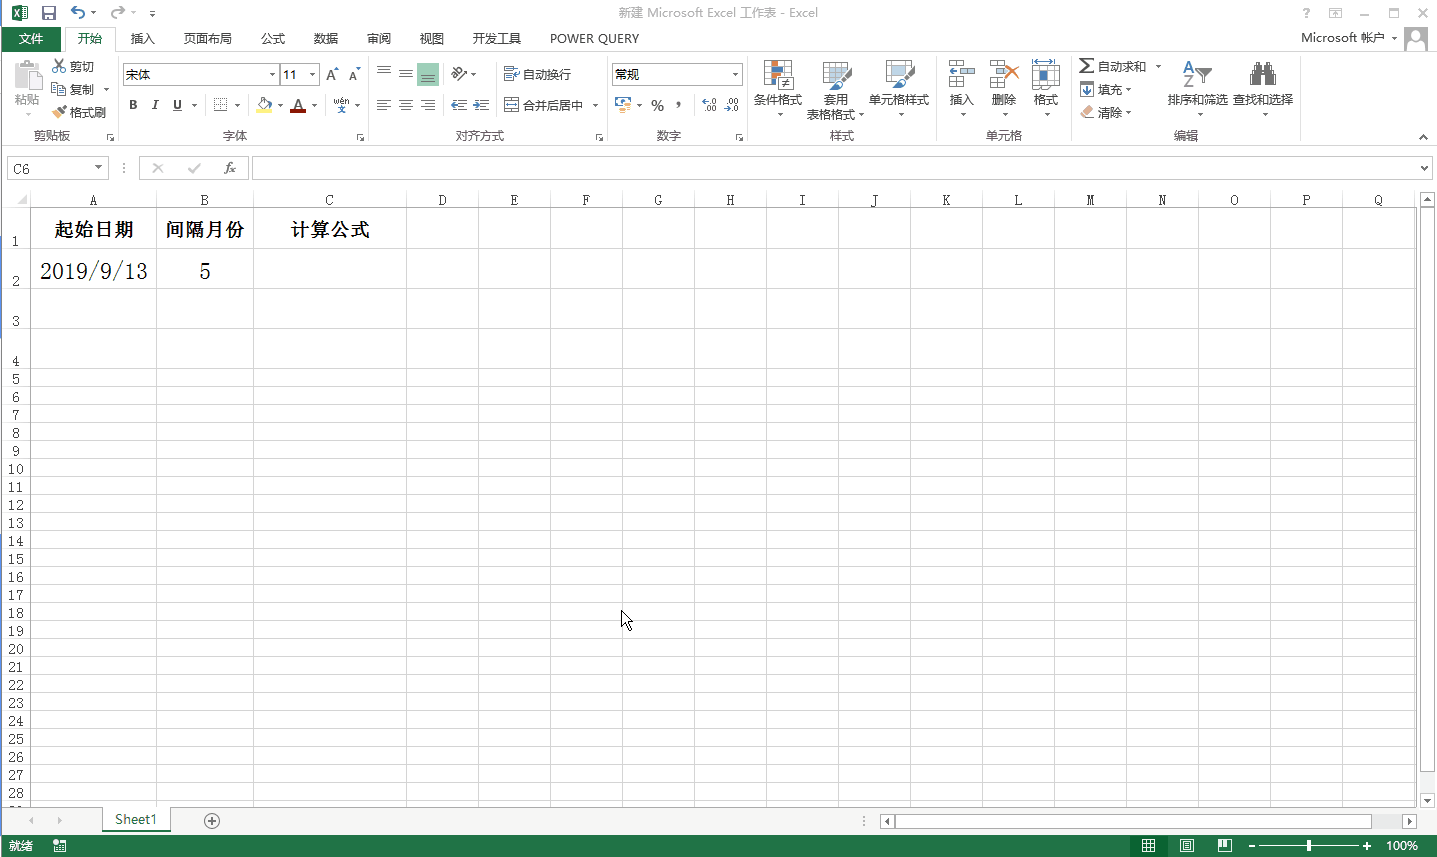This screenshot has height=857, width=1437.
Task: Apply the borders icon in the font group
Action: pos(221,105)
